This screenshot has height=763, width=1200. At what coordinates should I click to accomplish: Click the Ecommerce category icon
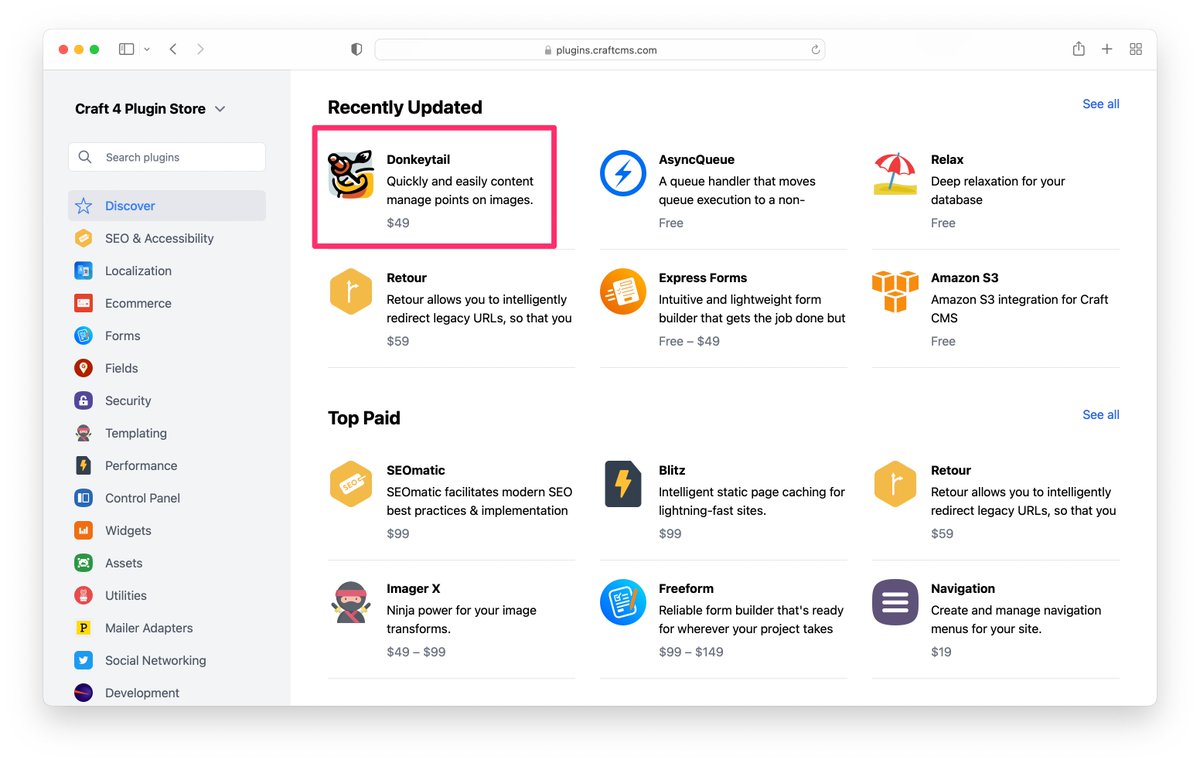coord(84,303)
